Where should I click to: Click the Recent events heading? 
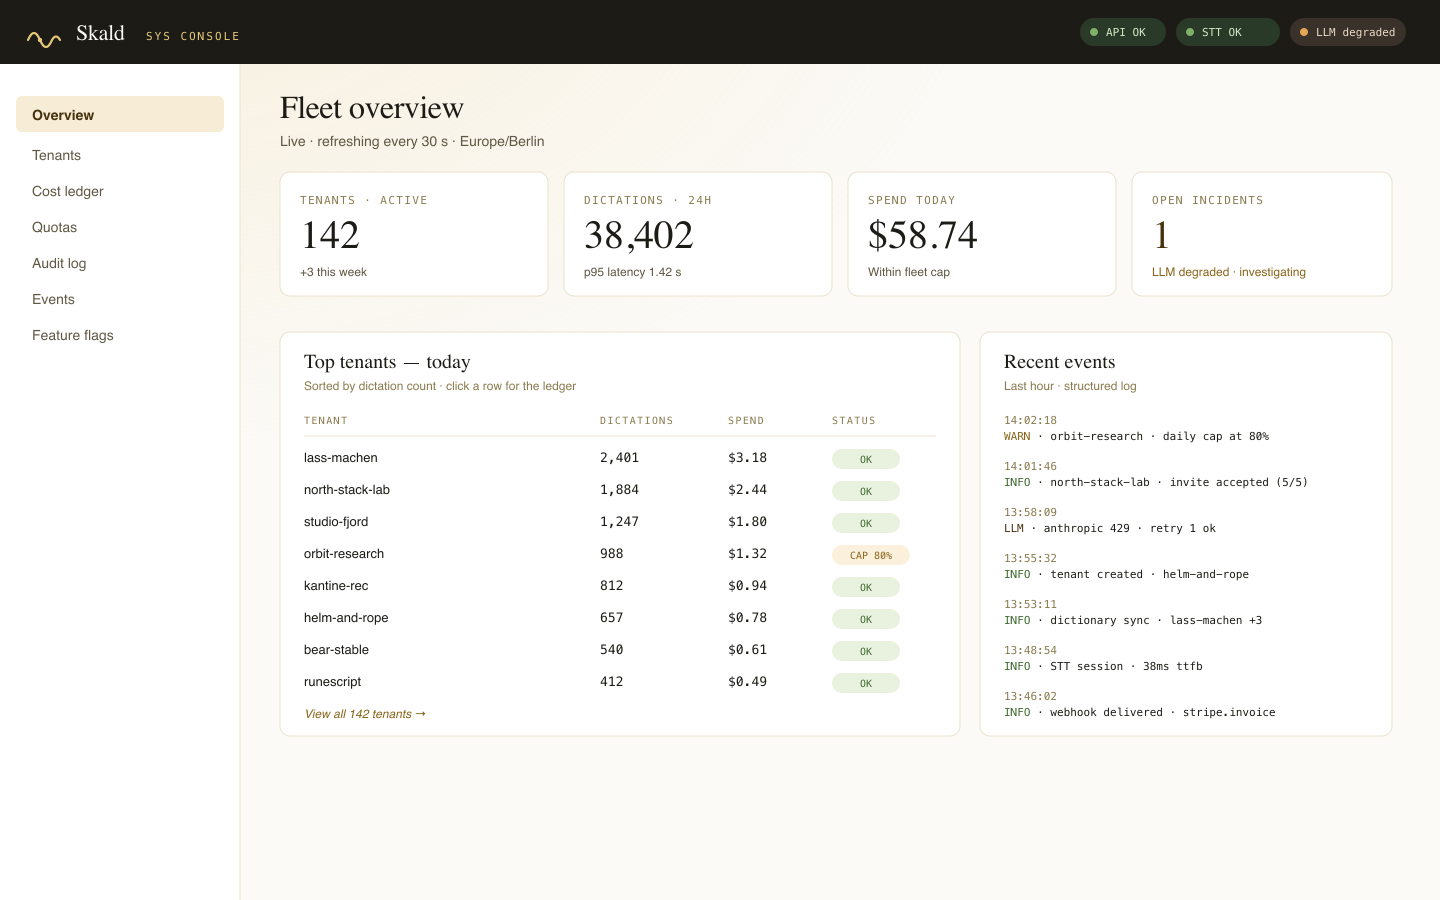[1059, 362]
